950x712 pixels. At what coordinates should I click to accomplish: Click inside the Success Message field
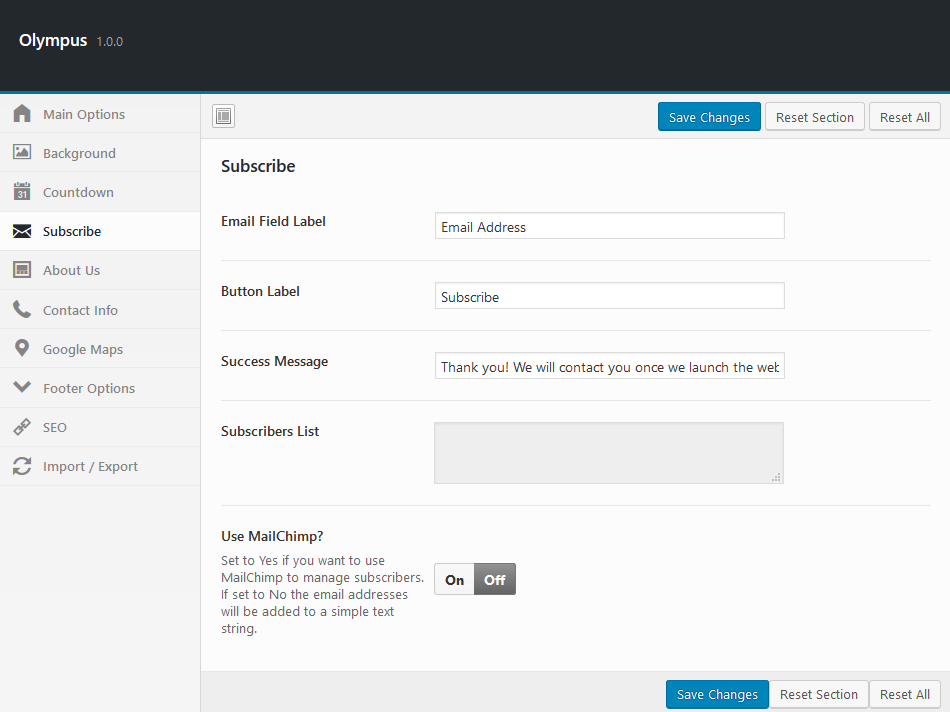(x=609, y=367)
